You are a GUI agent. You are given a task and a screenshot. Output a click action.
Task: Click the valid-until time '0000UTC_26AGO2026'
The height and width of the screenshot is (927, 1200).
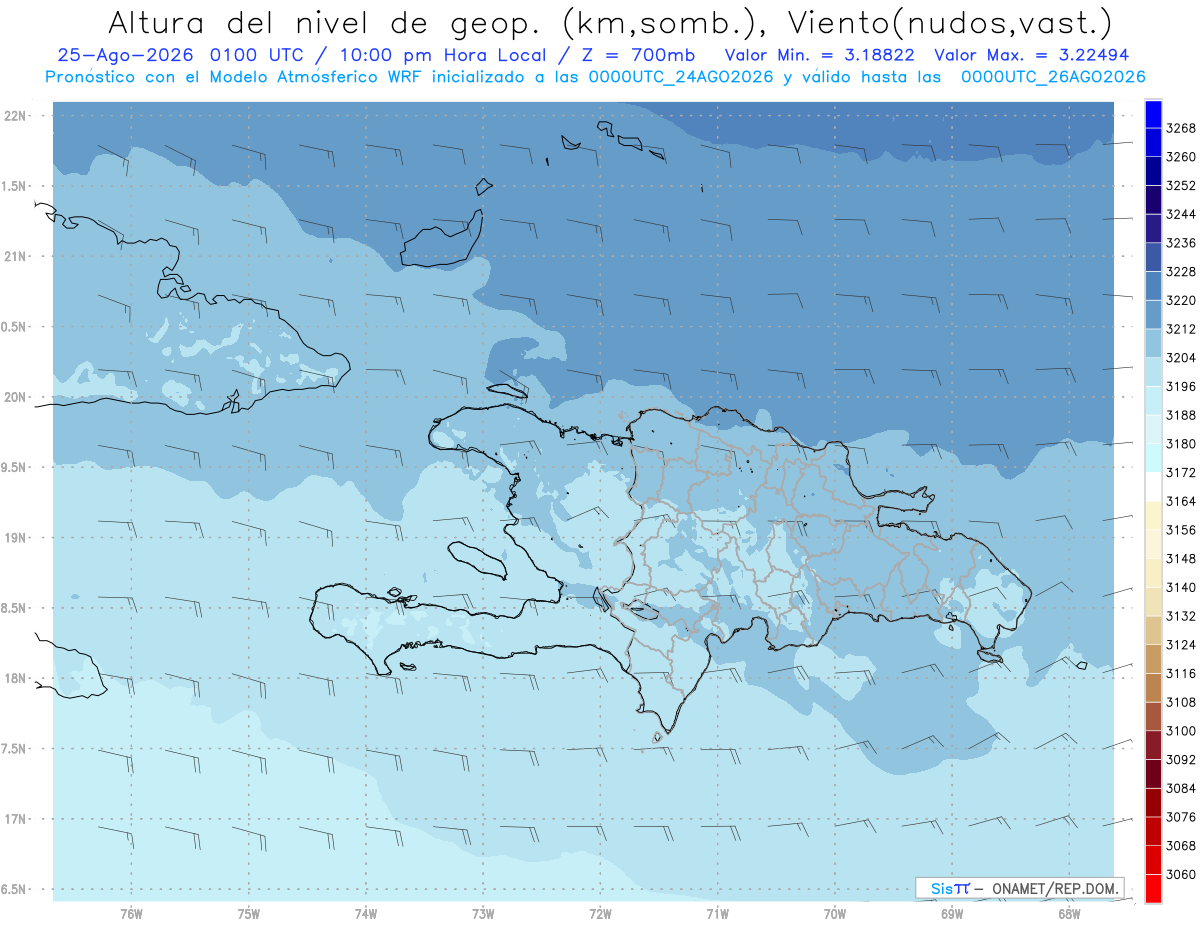pos(1053,77)
